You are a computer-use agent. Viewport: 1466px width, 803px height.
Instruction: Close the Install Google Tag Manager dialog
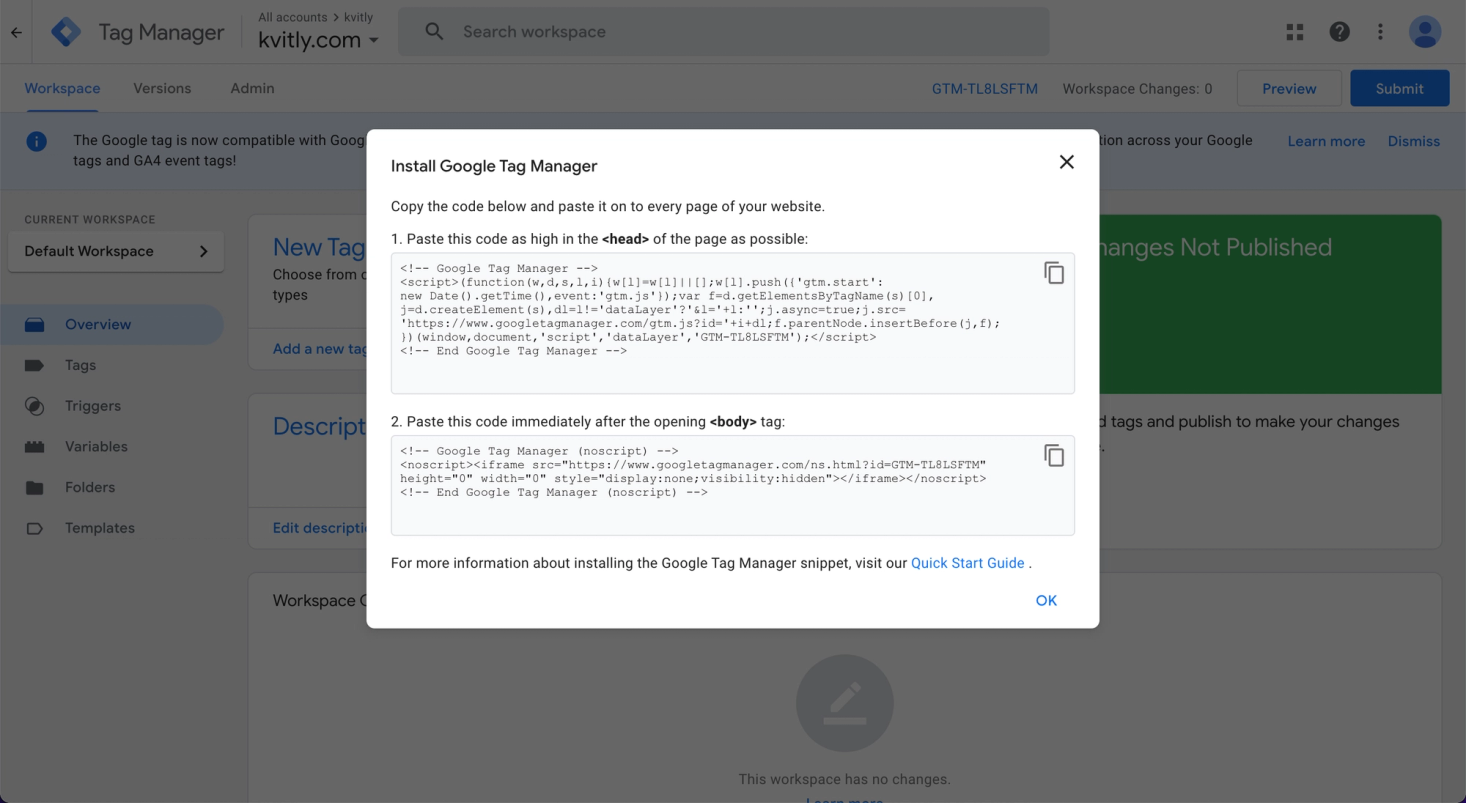(x=1066, y=162)
